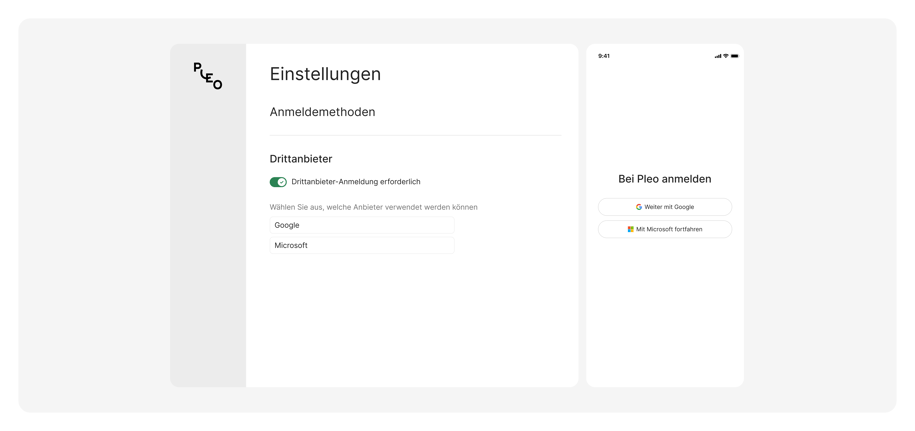Click the battery icon in phone status bar
This screenshot has height=431, width=915.
click(735, 56)
